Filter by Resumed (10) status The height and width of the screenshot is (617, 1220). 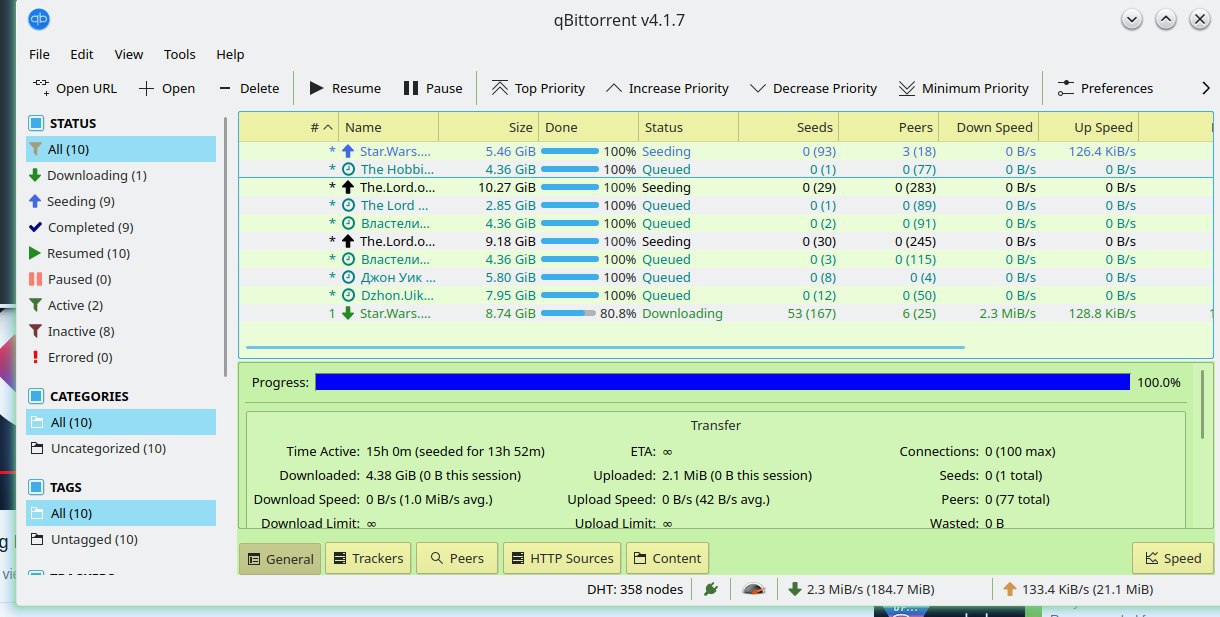(121, 253)
